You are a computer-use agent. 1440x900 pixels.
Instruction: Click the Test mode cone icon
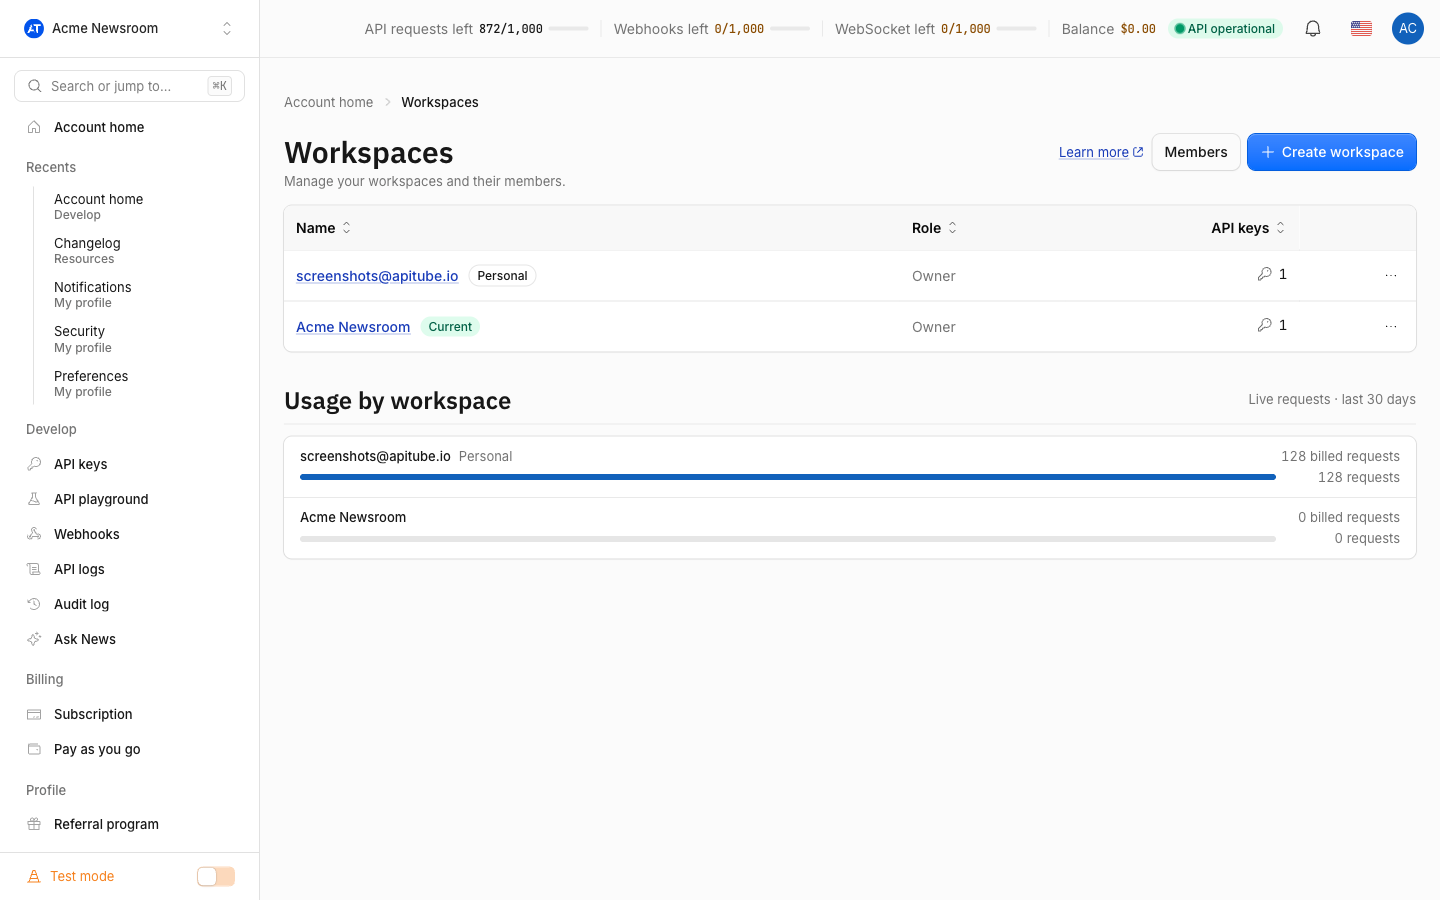[x=34, y=876]
